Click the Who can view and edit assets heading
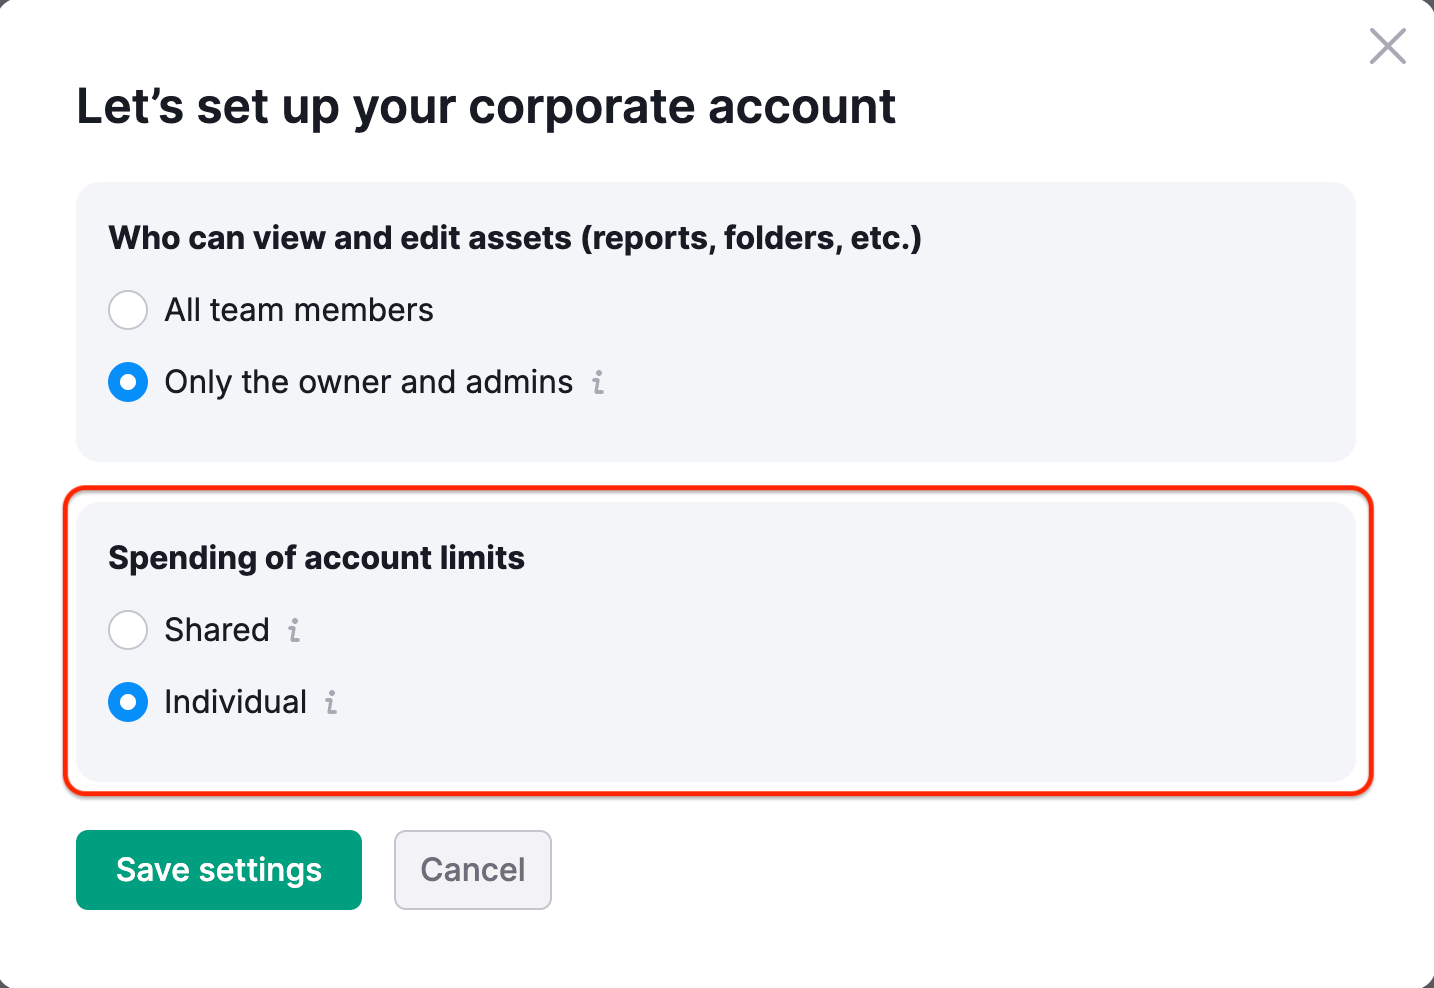The height and width of the screenshot is (988, 1434). [x=514, y=237]
